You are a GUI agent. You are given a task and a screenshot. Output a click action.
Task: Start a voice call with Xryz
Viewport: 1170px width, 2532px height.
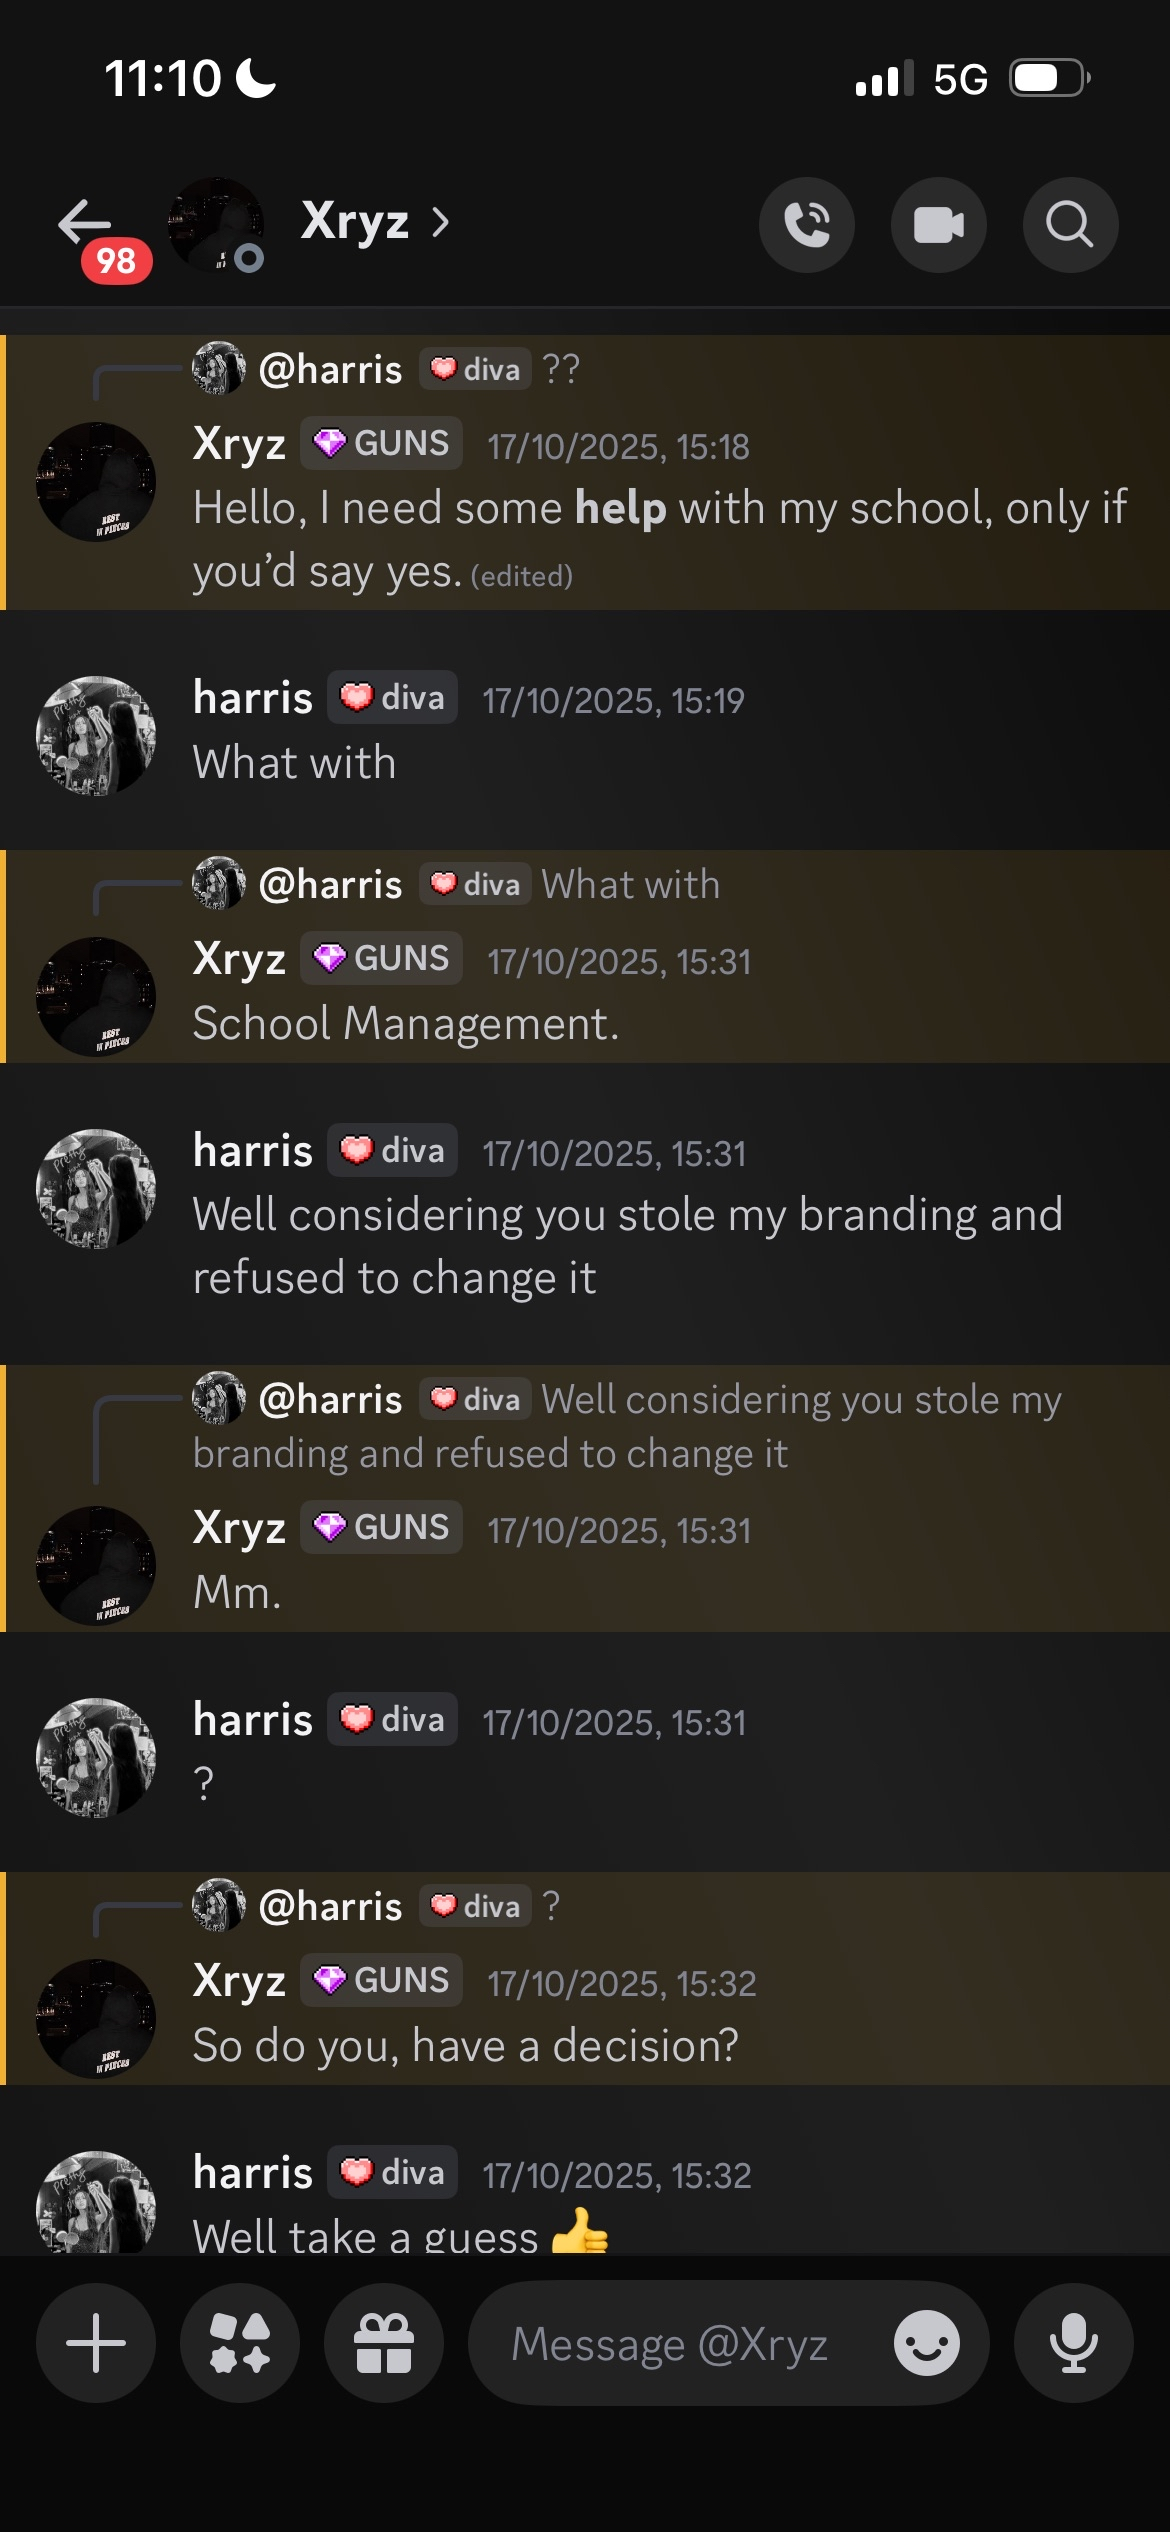806,225
